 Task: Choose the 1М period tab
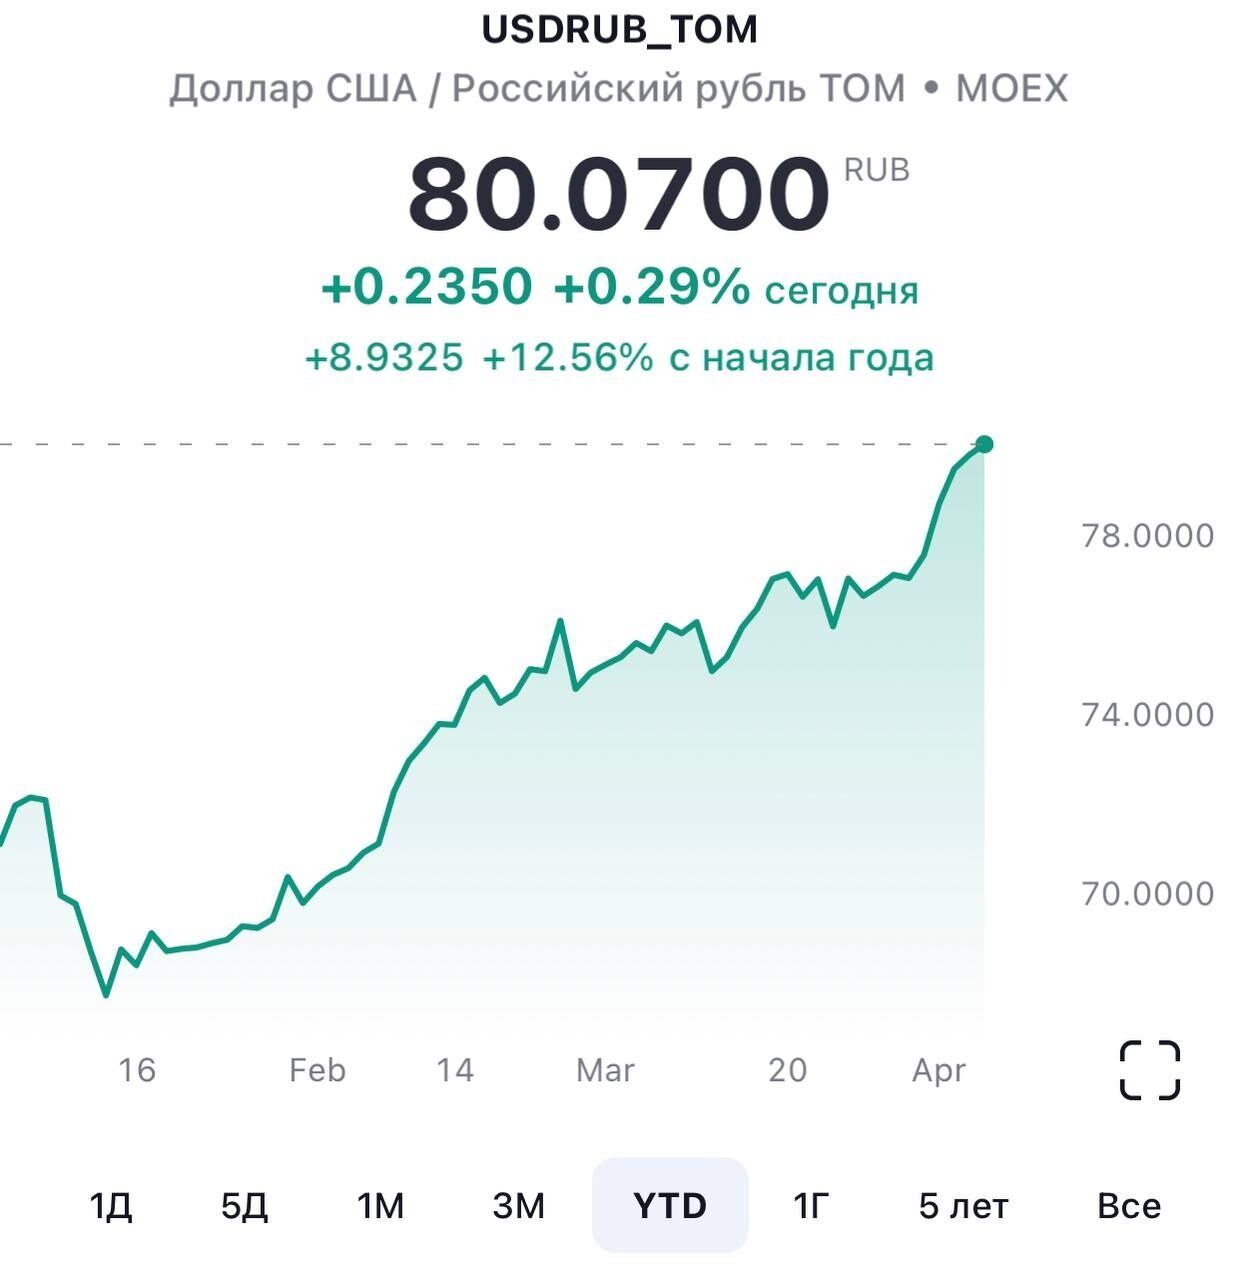pos(381,1206)
